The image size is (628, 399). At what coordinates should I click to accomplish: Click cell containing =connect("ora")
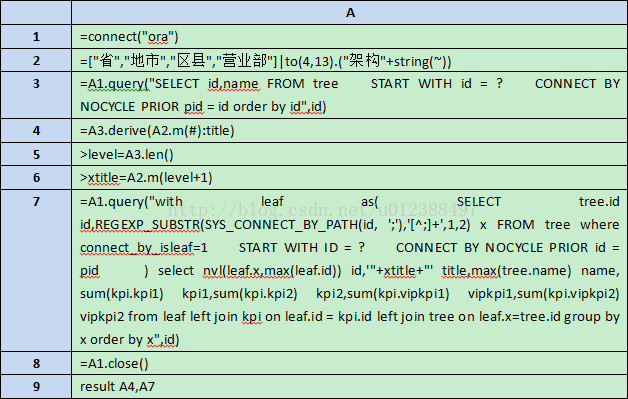click(350, 36)
